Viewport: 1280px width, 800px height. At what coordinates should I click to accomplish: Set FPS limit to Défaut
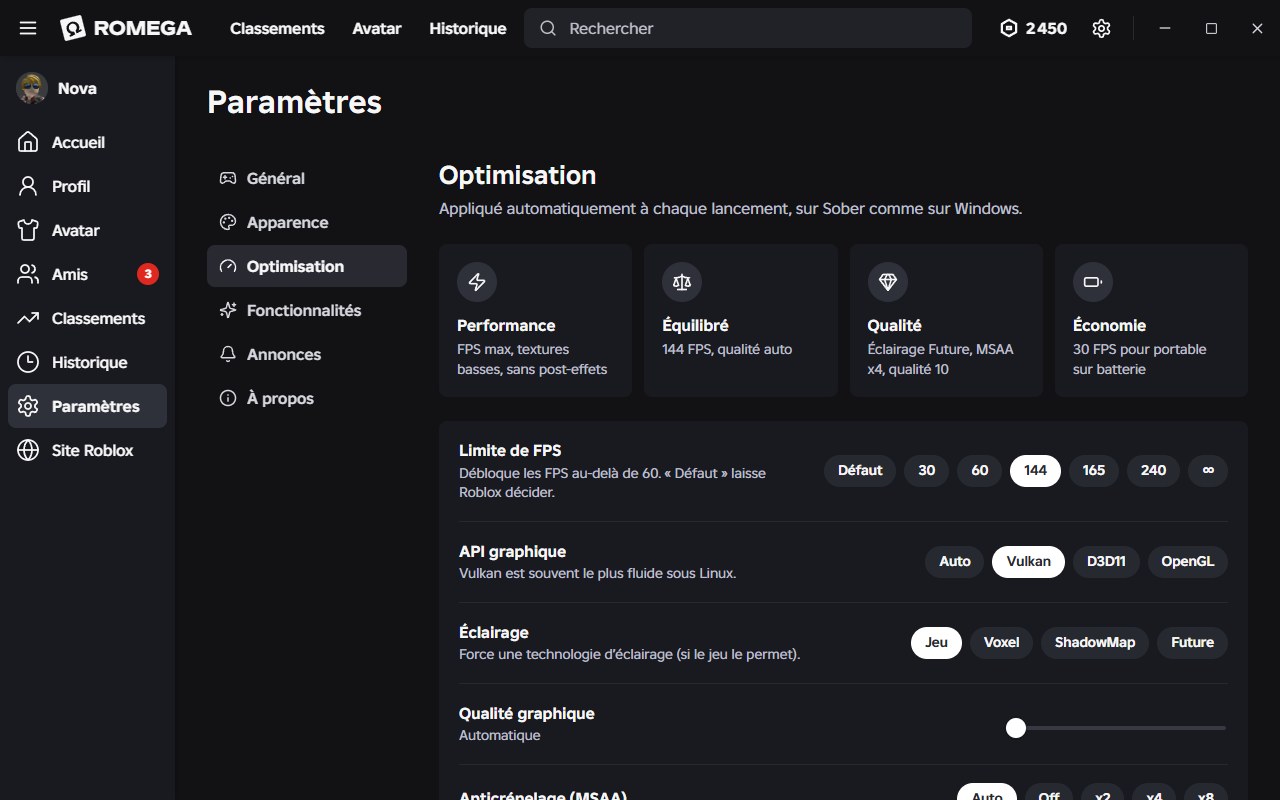[x=860, y=470]
